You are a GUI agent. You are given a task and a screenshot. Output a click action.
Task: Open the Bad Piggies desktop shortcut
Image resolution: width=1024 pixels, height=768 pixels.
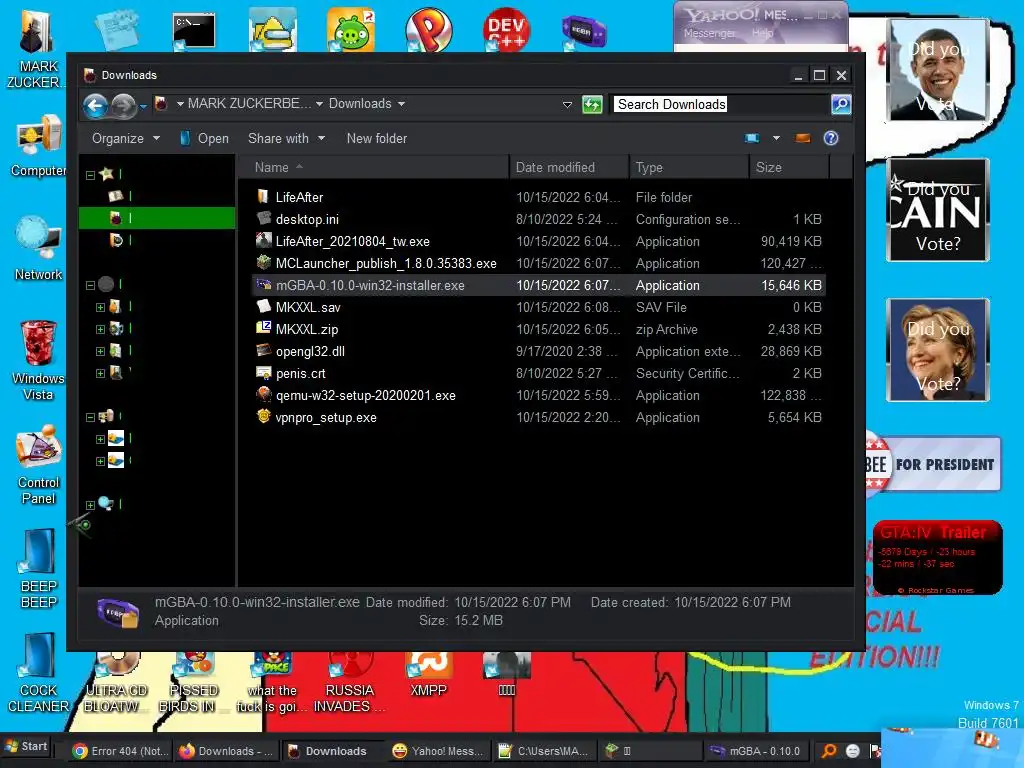pos(351,29)
